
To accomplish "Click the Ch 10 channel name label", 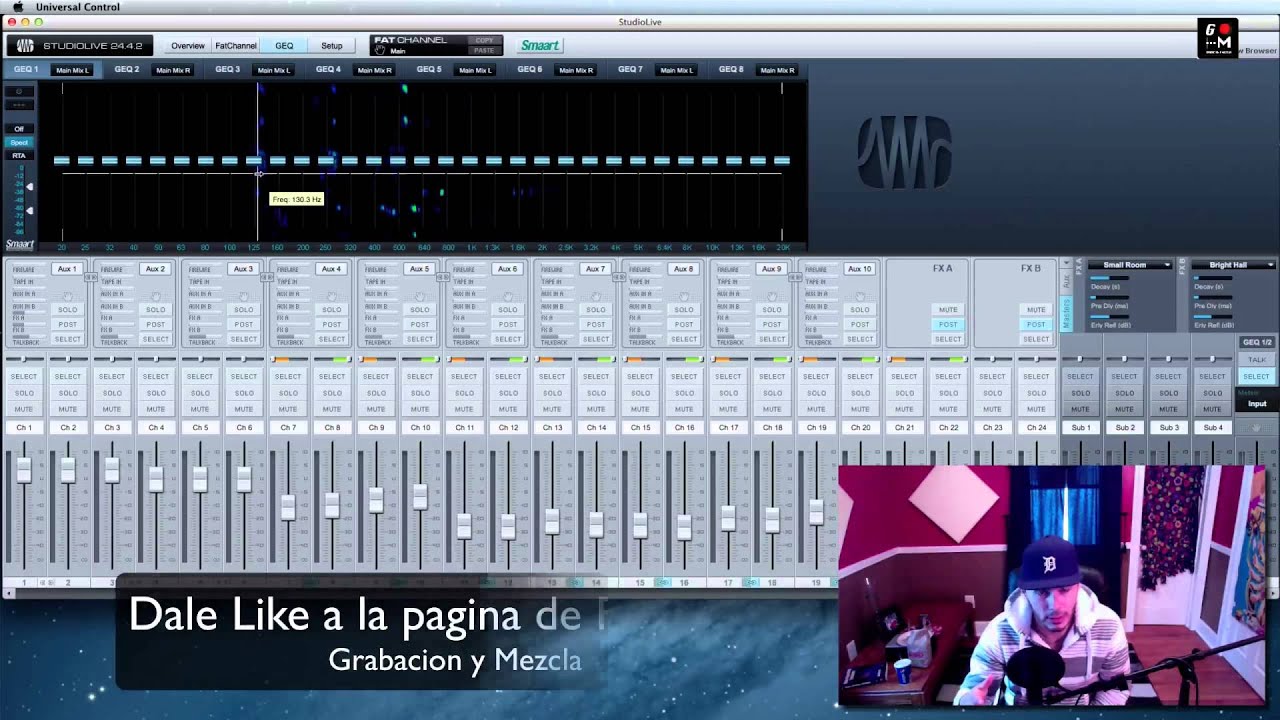I will tap(420, 428).
